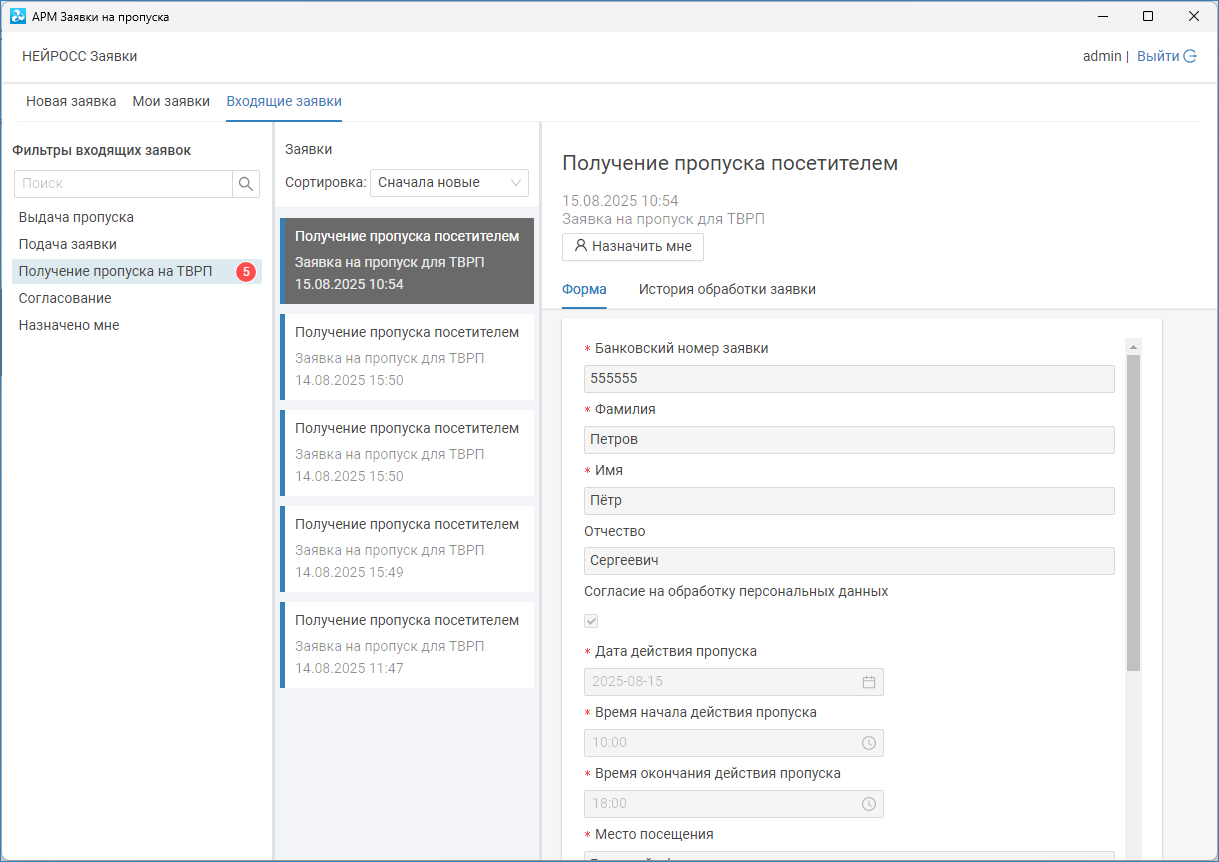Viewport: 1219px width, 862px height.
Task: Click the Поиск filter search field
Action: pos(123,183)
